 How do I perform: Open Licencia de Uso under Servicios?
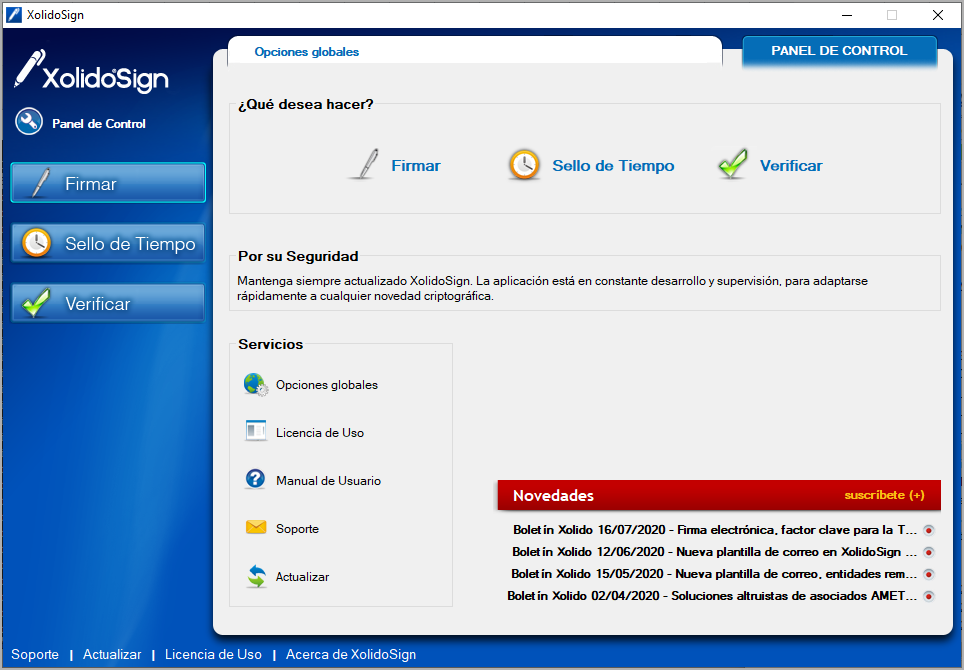point(320,433)
